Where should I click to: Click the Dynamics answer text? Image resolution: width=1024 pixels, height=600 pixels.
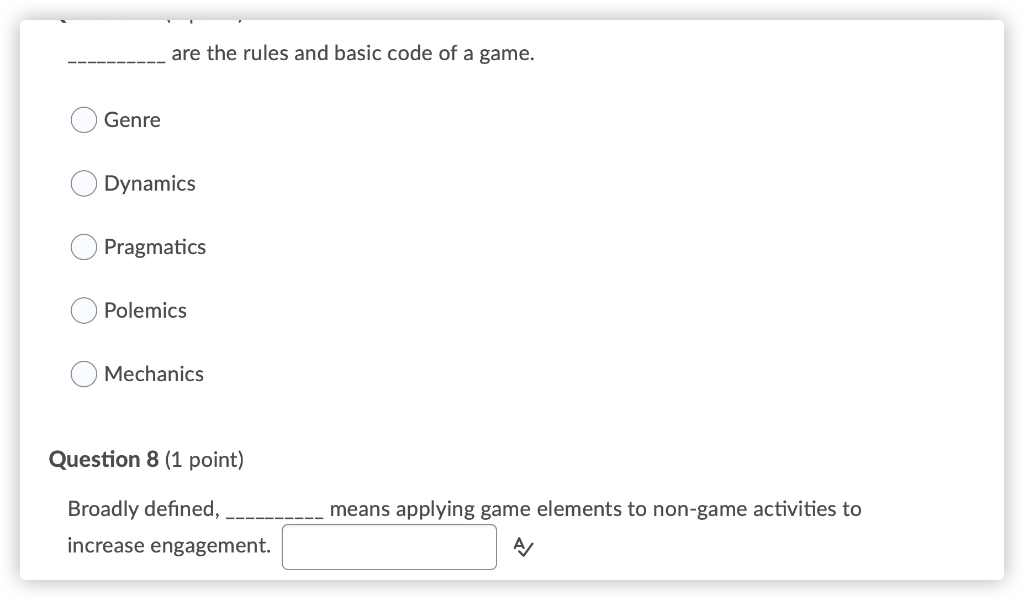[149, 183]
